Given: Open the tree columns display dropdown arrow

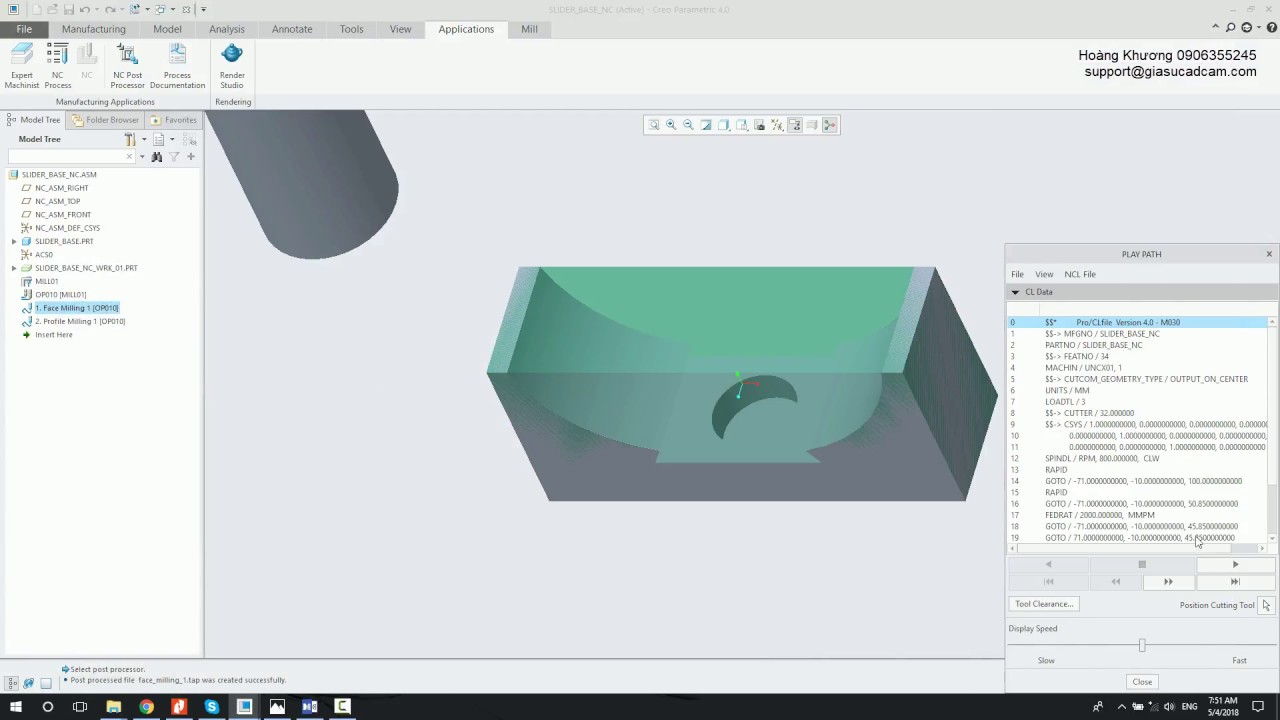Looking at the screenshot, I should click(172, 140).
